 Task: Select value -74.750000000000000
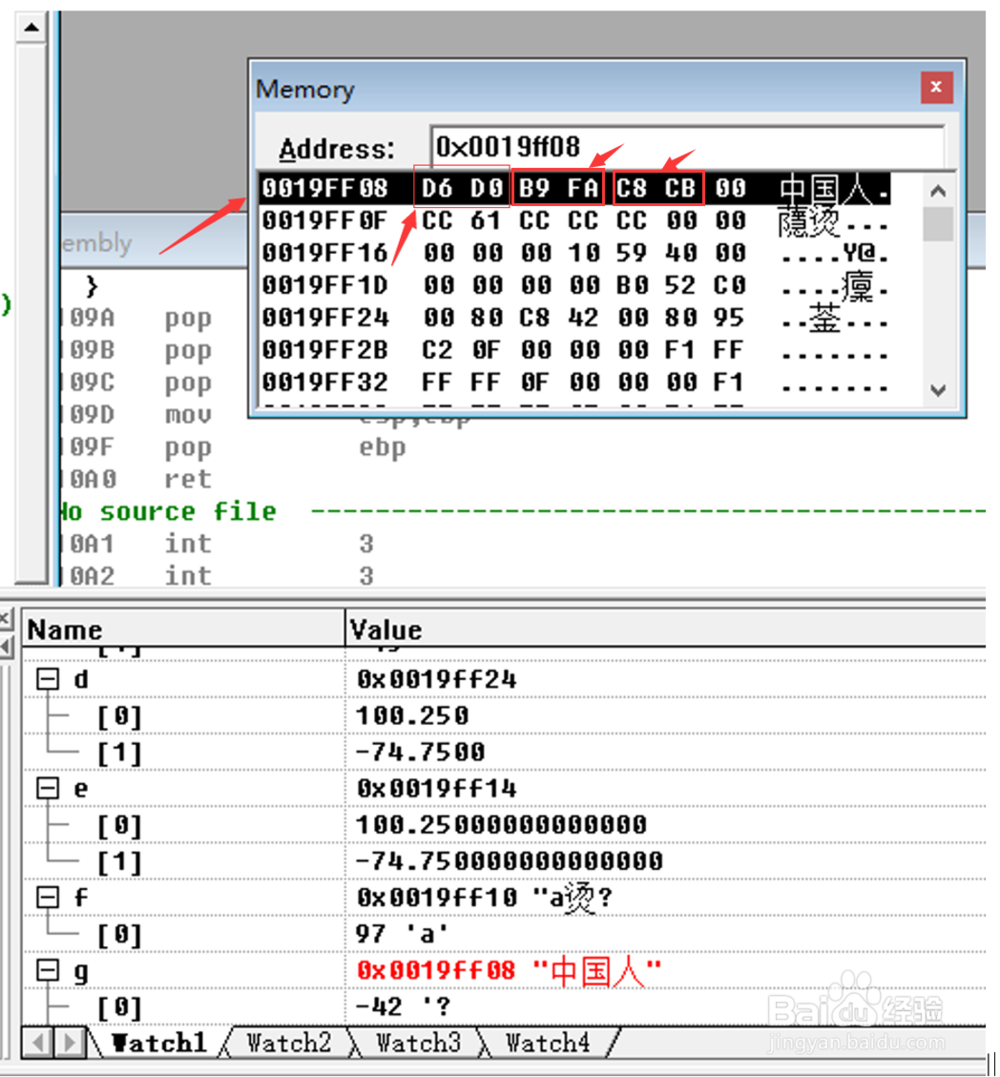(x=510, y=861)
